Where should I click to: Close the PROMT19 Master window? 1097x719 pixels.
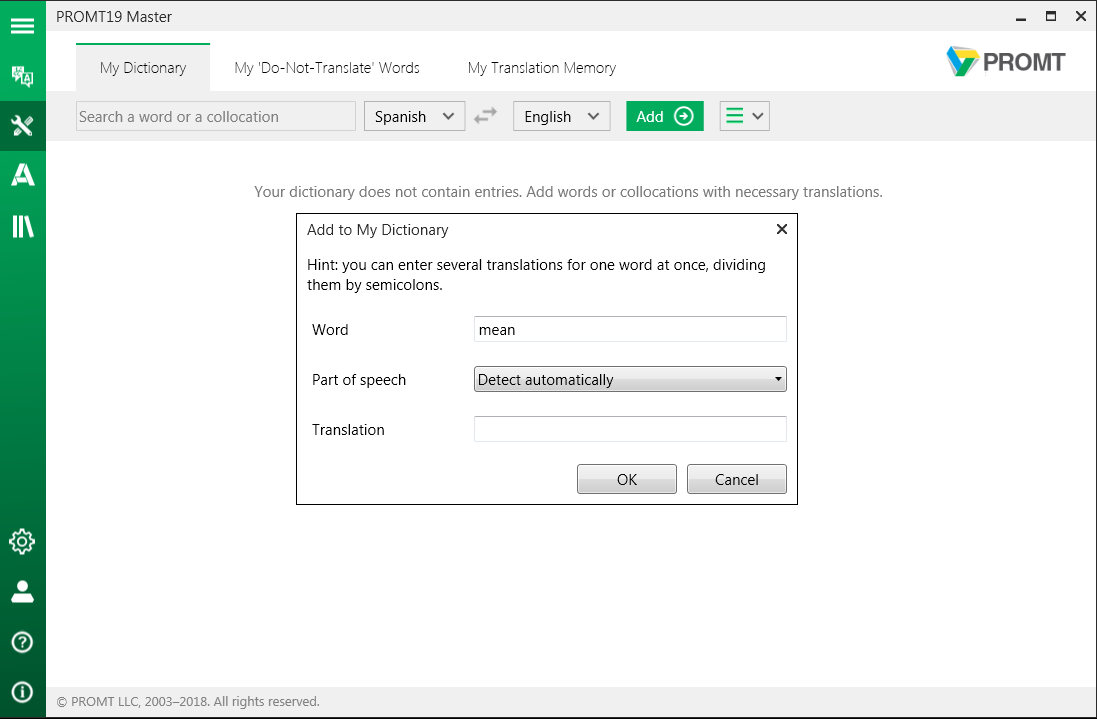[1081, 16]
